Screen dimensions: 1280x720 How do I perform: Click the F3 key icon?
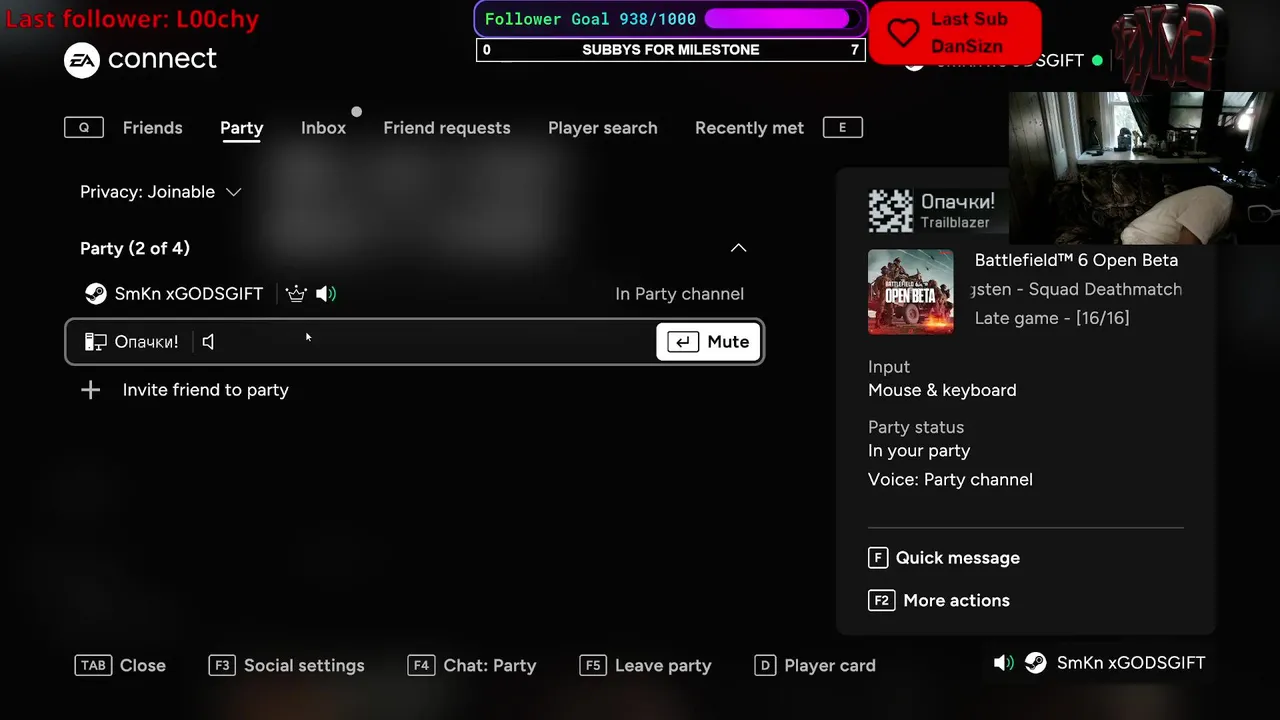(222, 666)
